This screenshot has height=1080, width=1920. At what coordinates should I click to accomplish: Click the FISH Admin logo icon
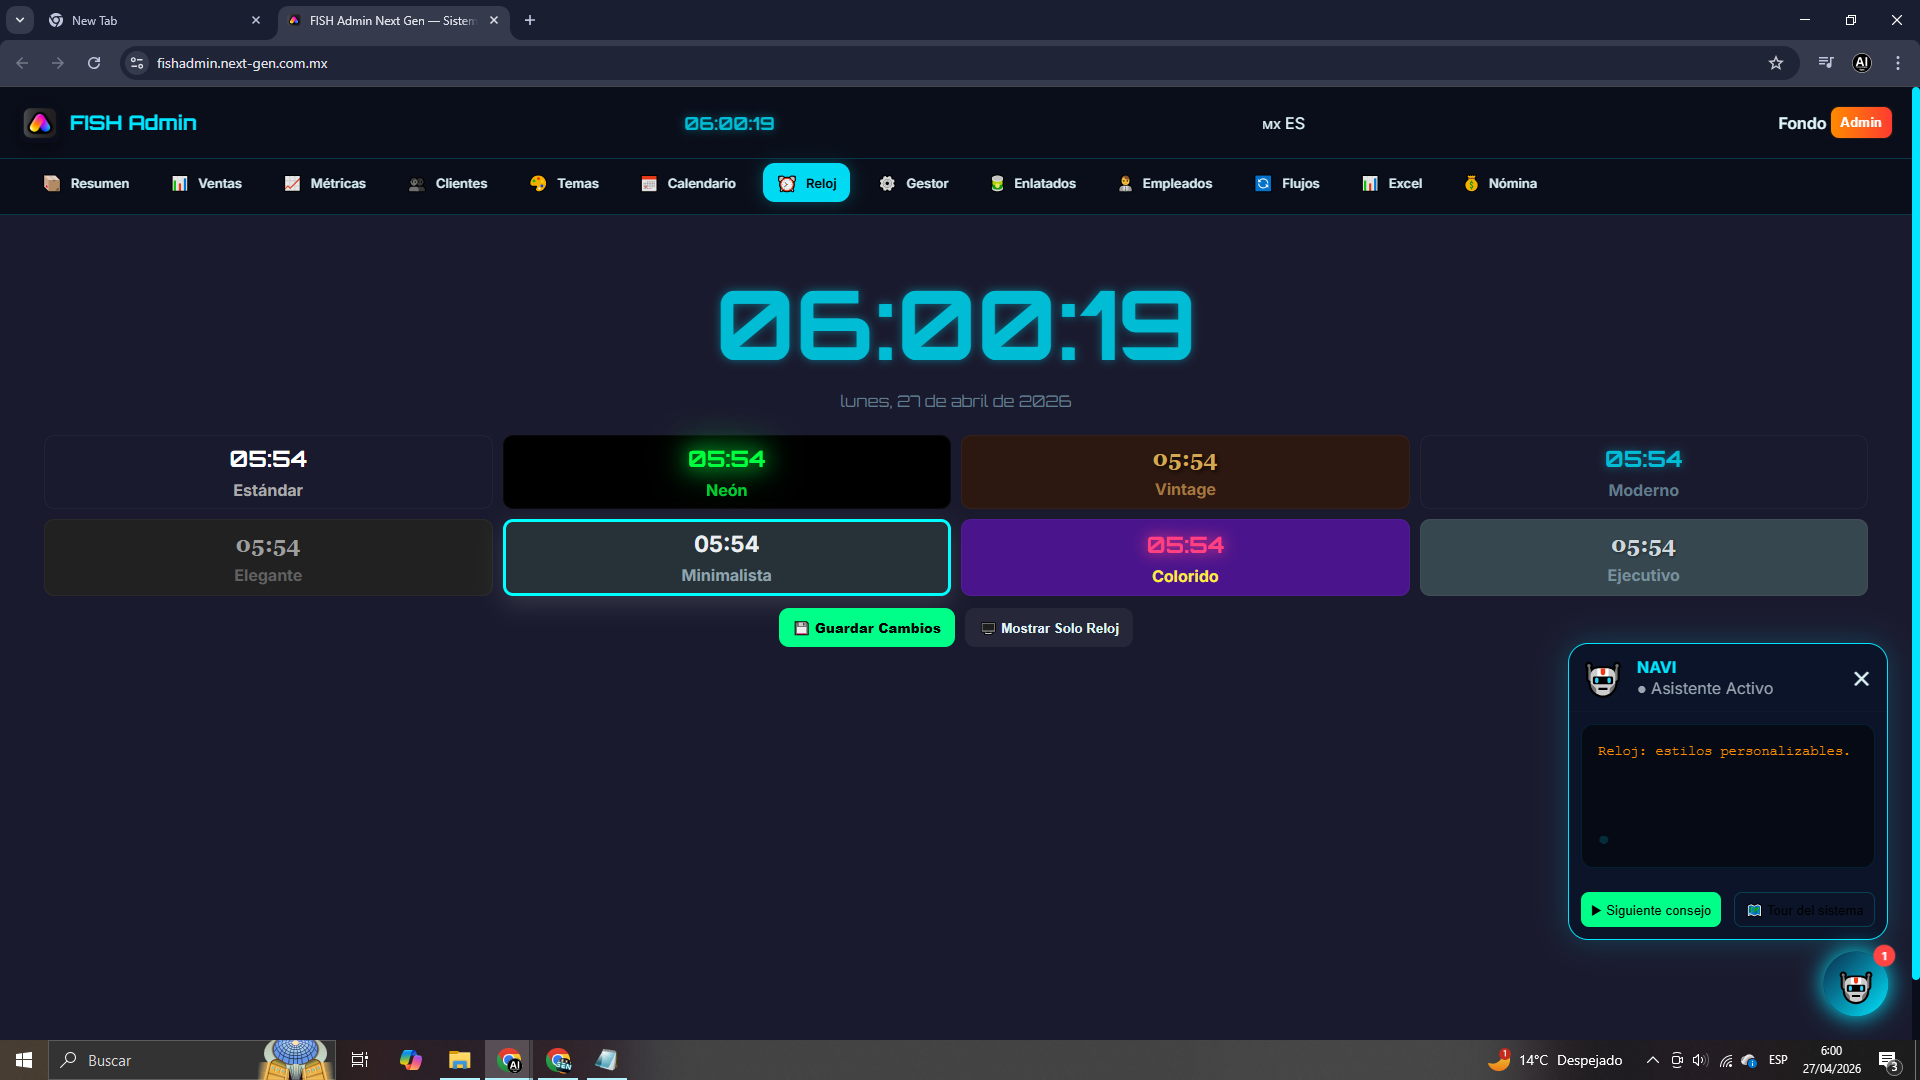point(40,123)
